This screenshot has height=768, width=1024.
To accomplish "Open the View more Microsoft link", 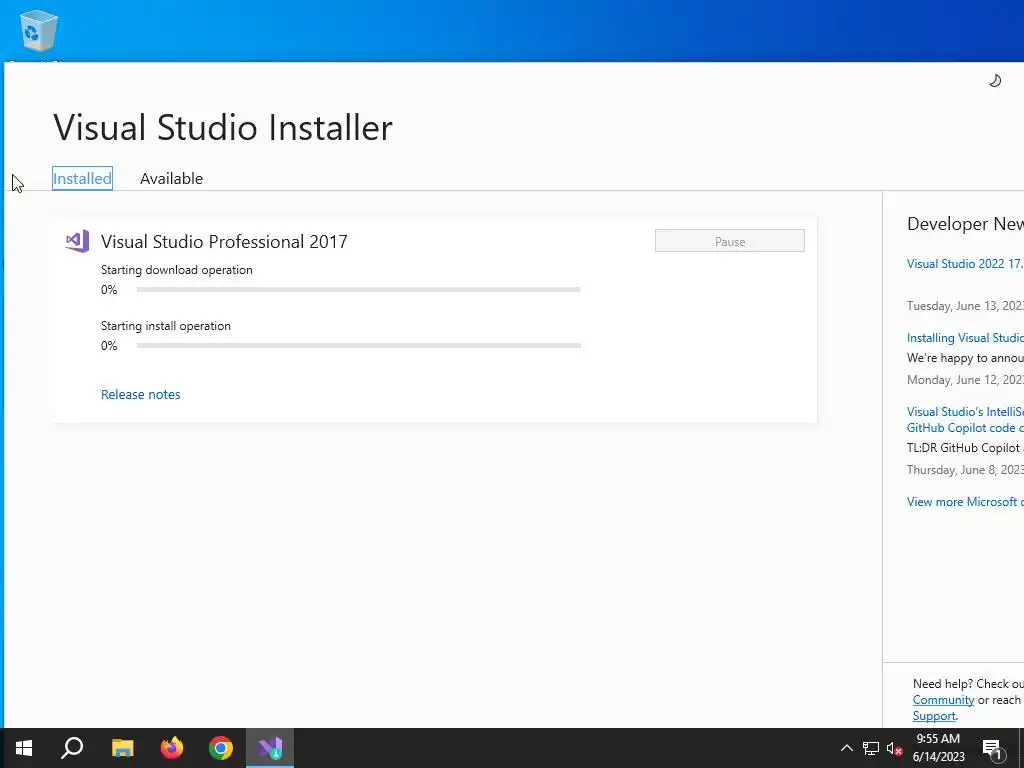I will [965, 502].
